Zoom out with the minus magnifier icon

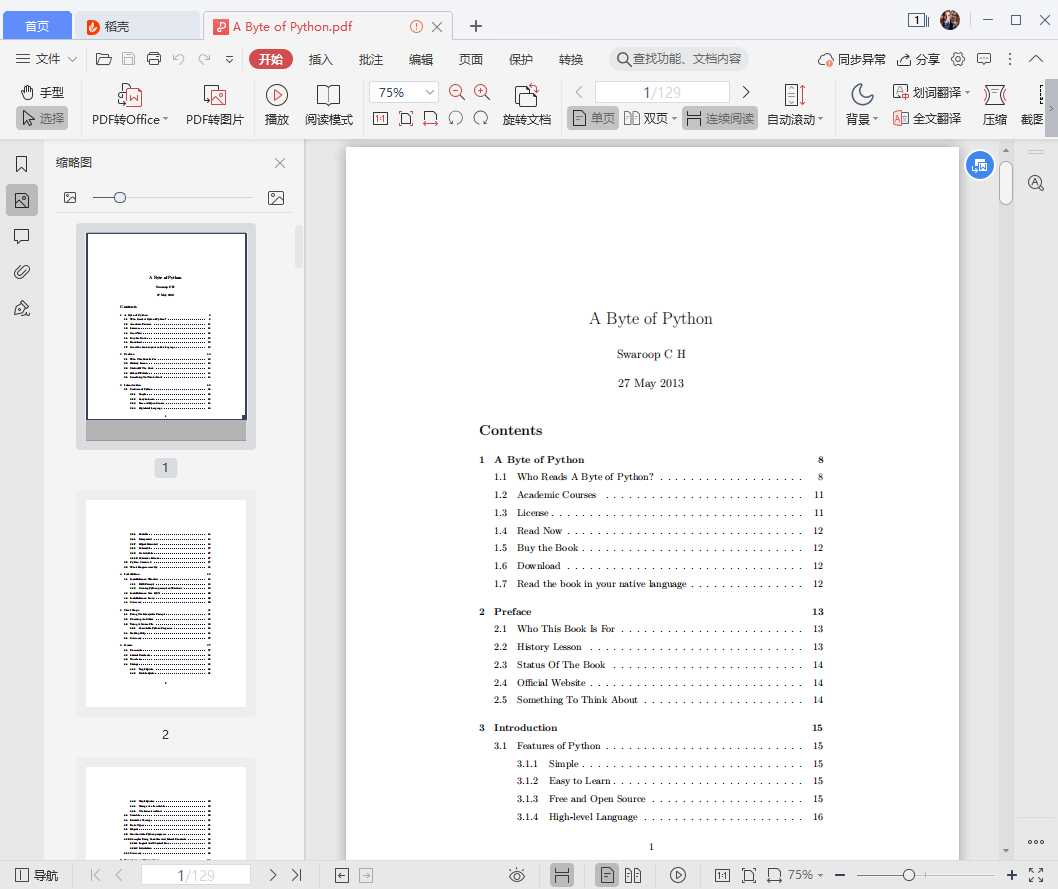coord(457,92)
